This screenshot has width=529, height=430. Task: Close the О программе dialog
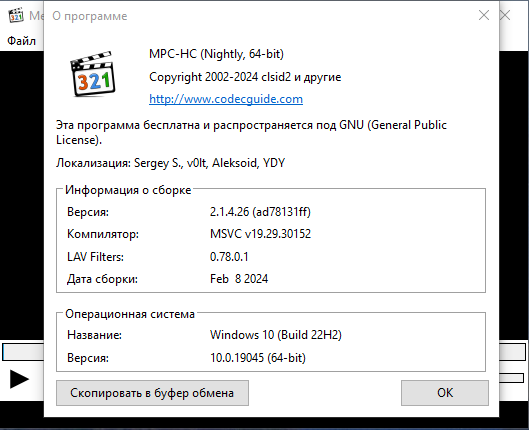484,15
